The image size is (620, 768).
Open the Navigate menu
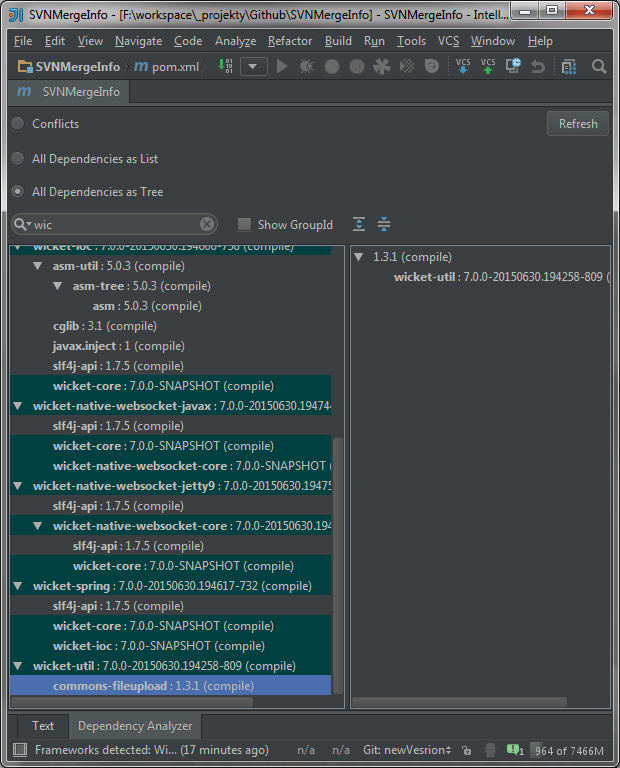[x=139, y=41]
